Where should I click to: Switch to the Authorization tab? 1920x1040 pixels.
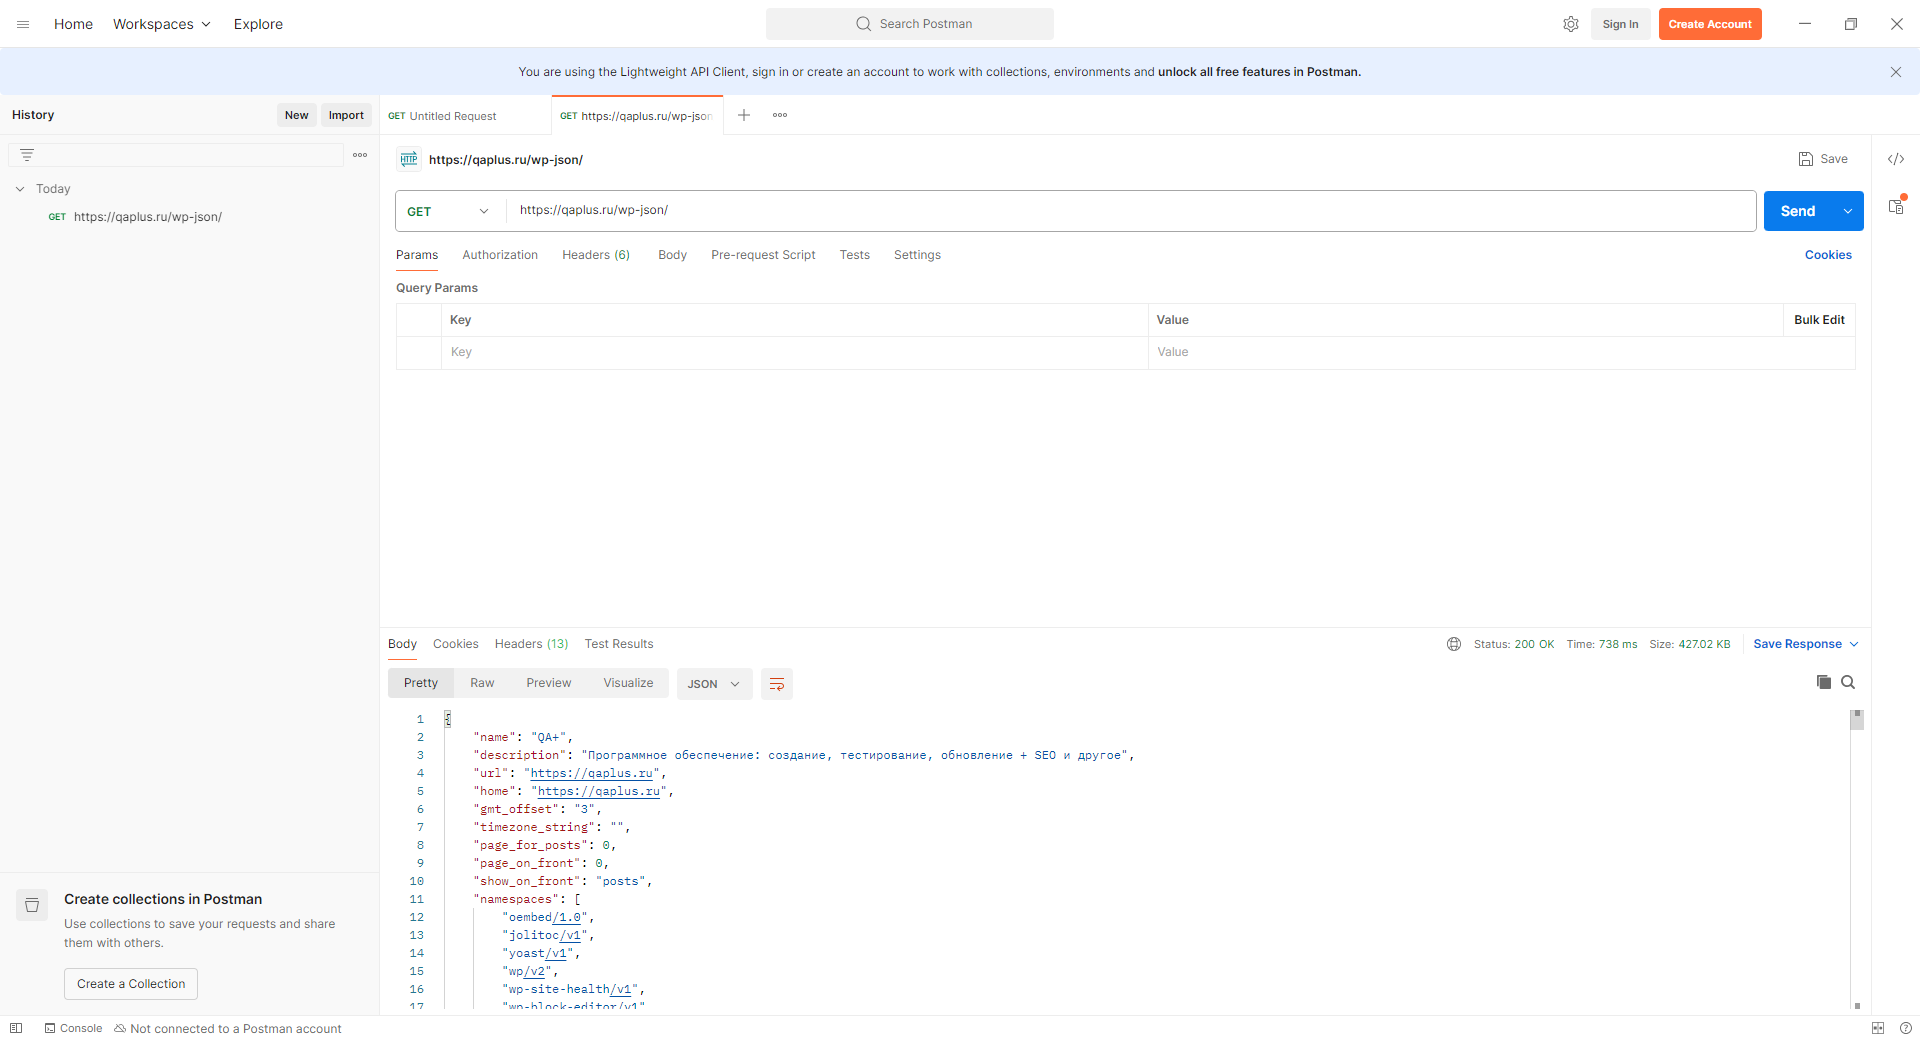(x=500, y=255)
